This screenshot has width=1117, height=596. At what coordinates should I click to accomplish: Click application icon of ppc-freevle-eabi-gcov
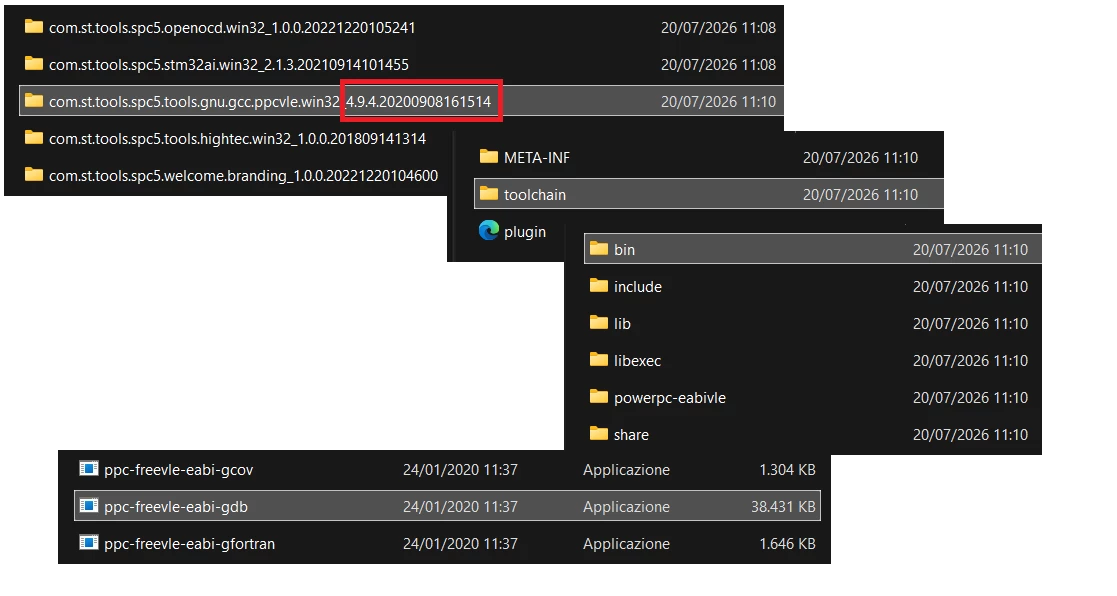click(x=88, y=469)
